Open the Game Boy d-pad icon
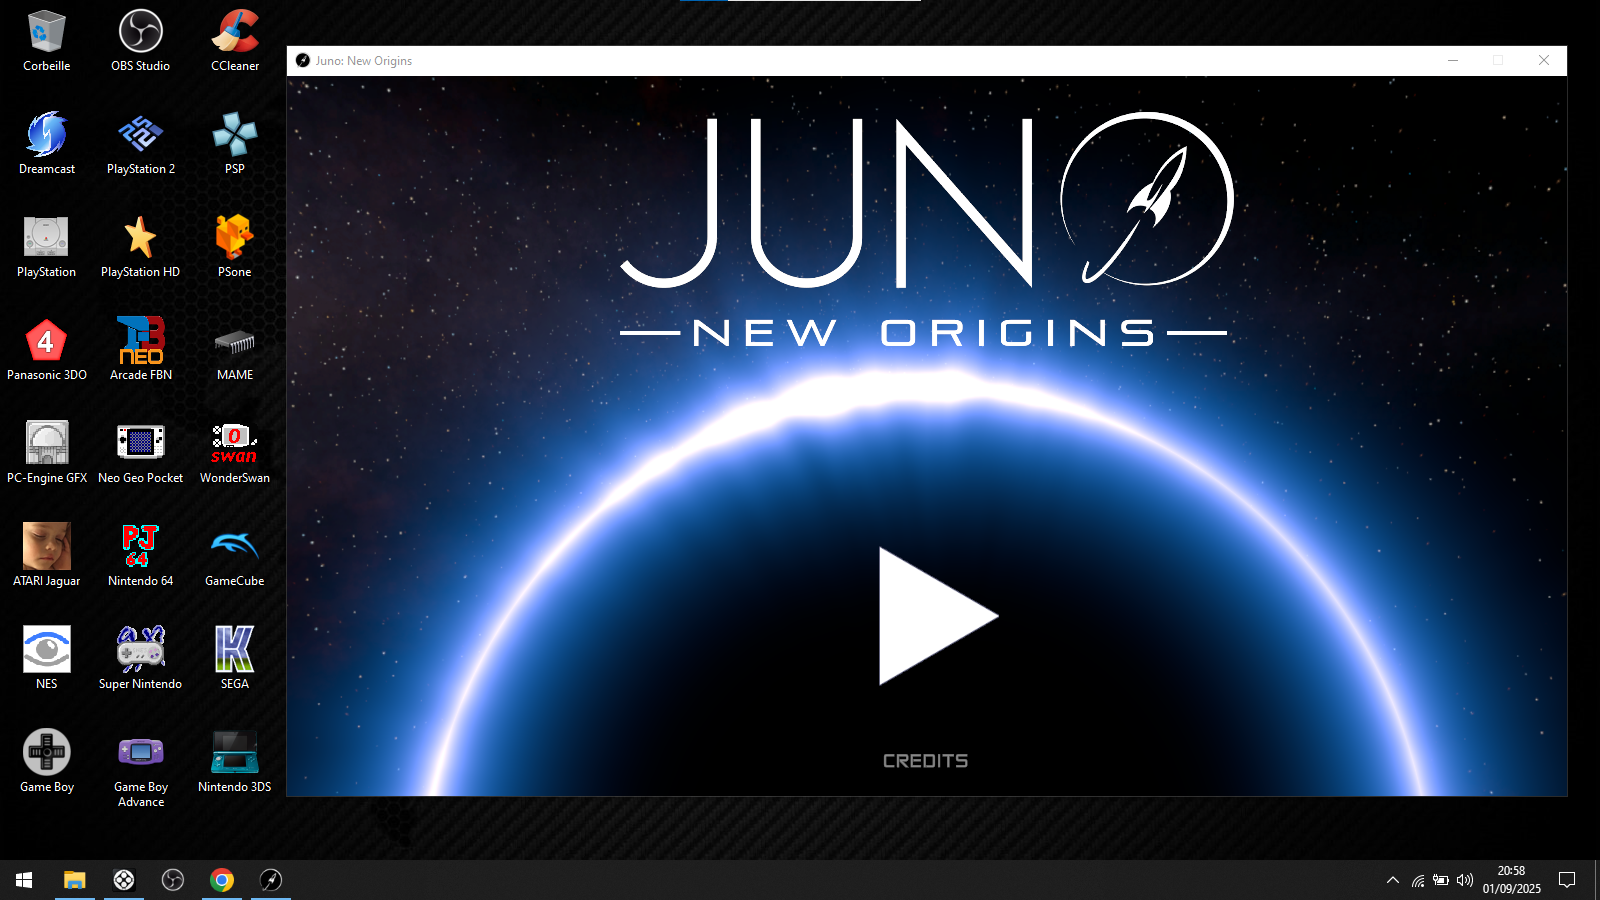This screenshot has height=900, width=1600. [46, 762]
